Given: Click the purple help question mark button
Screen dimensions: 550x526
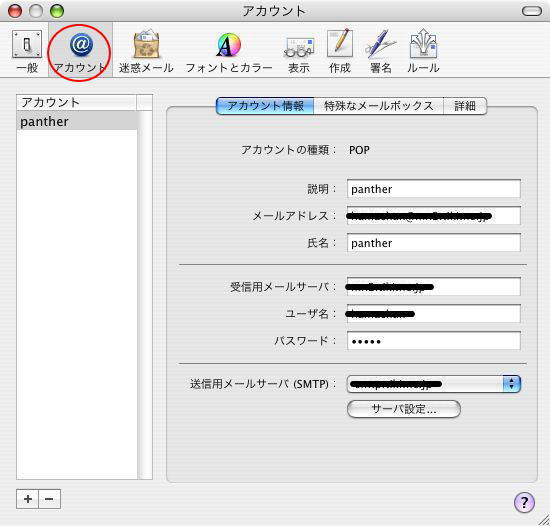Looking at the screenshot, I should coord(524,502).
